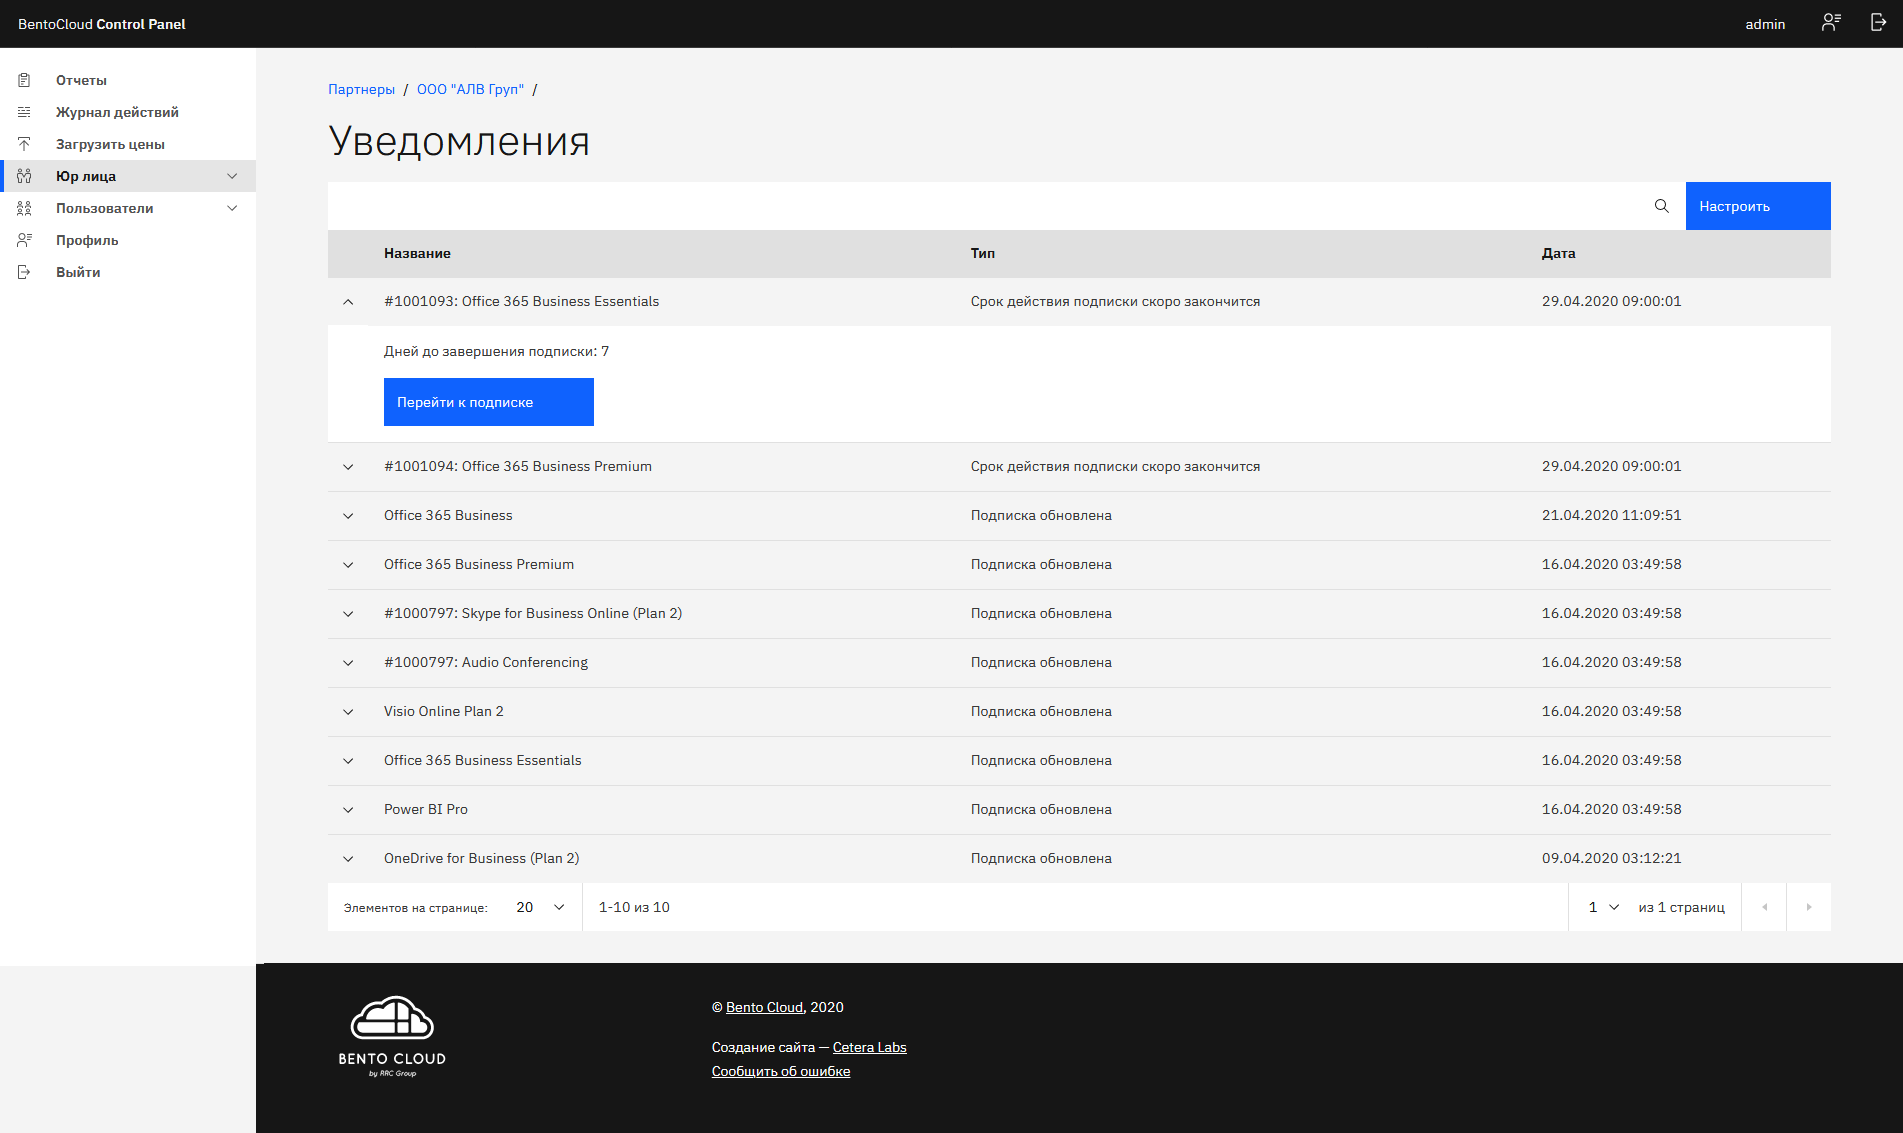Click the user profile icon in top bar

[1831, 23]
